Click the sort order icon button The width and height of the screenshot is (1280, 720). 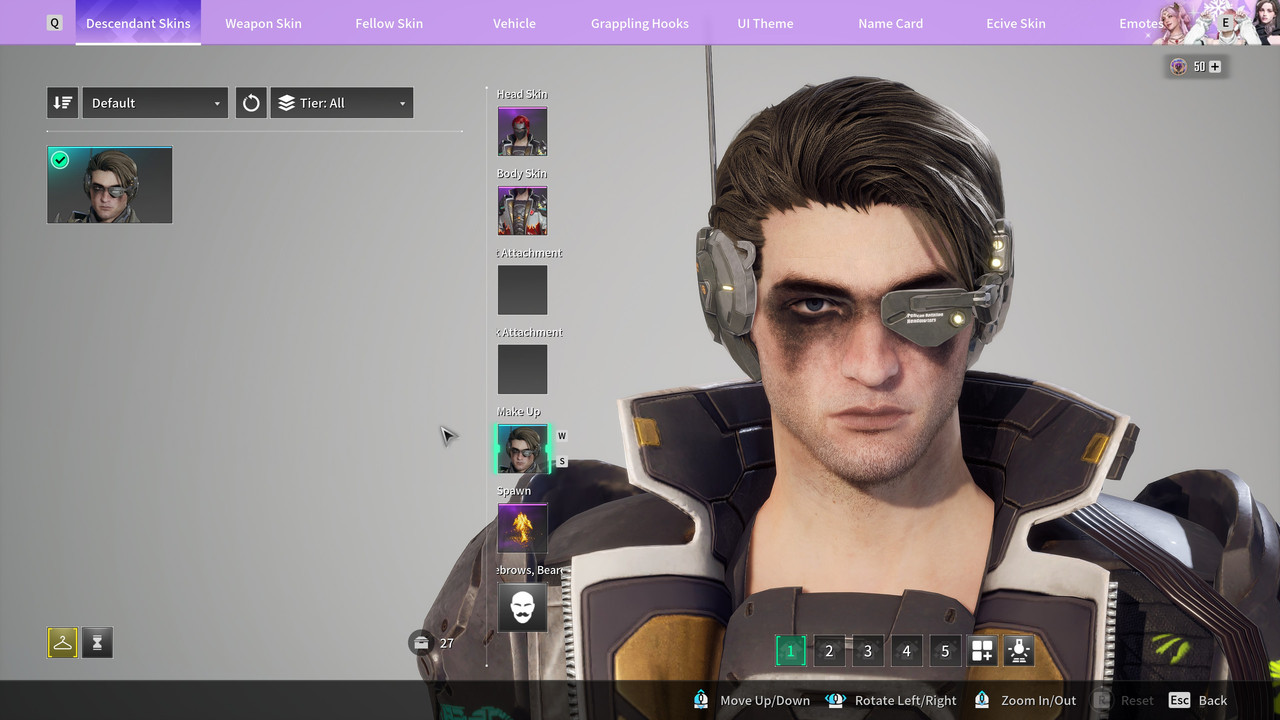click(62, 103)
